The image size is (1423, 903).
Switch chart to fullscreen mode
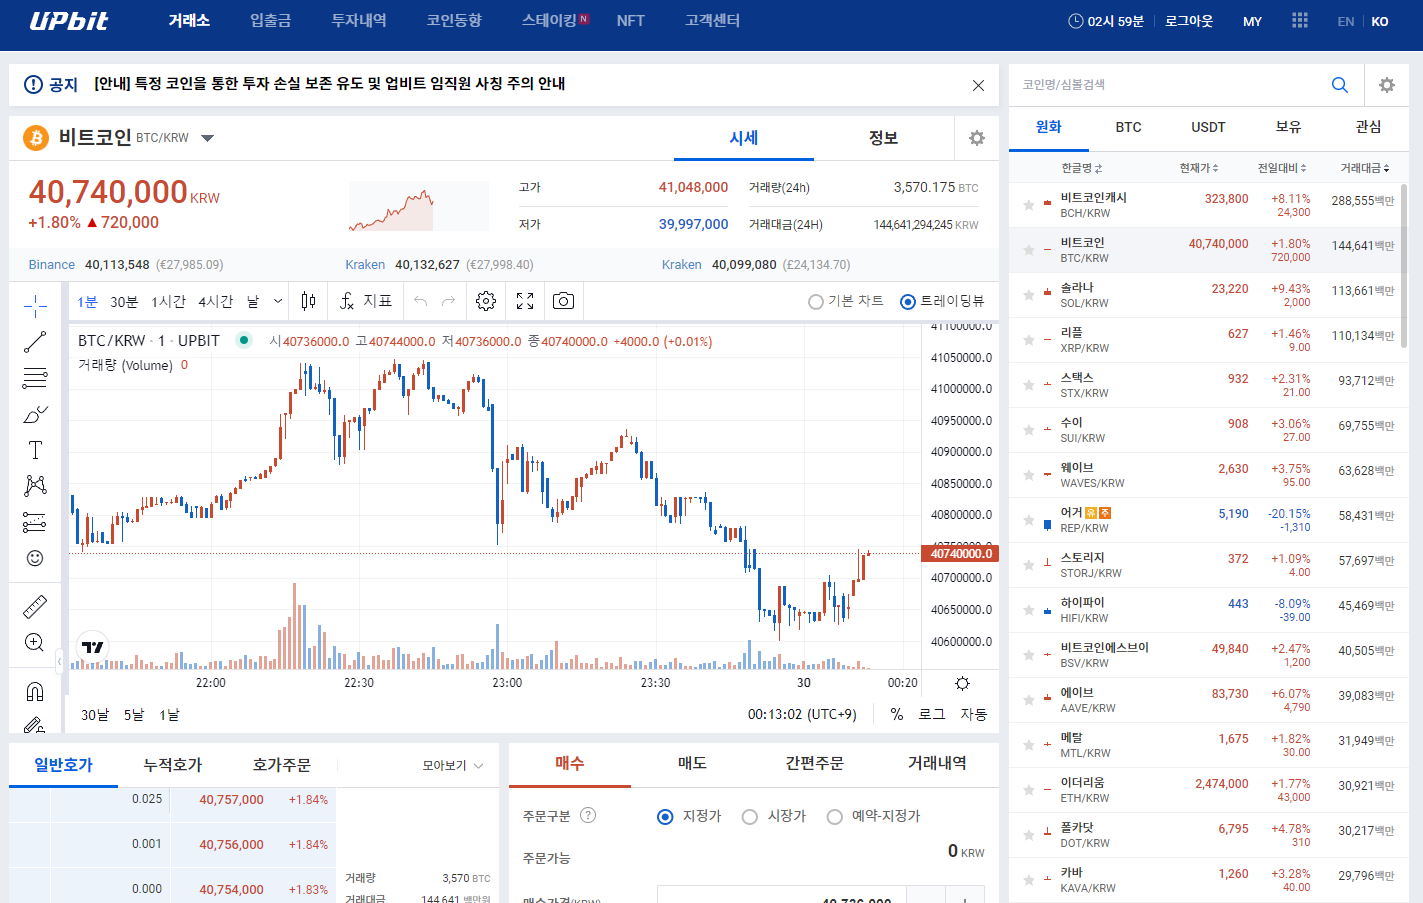click(525, 301)
